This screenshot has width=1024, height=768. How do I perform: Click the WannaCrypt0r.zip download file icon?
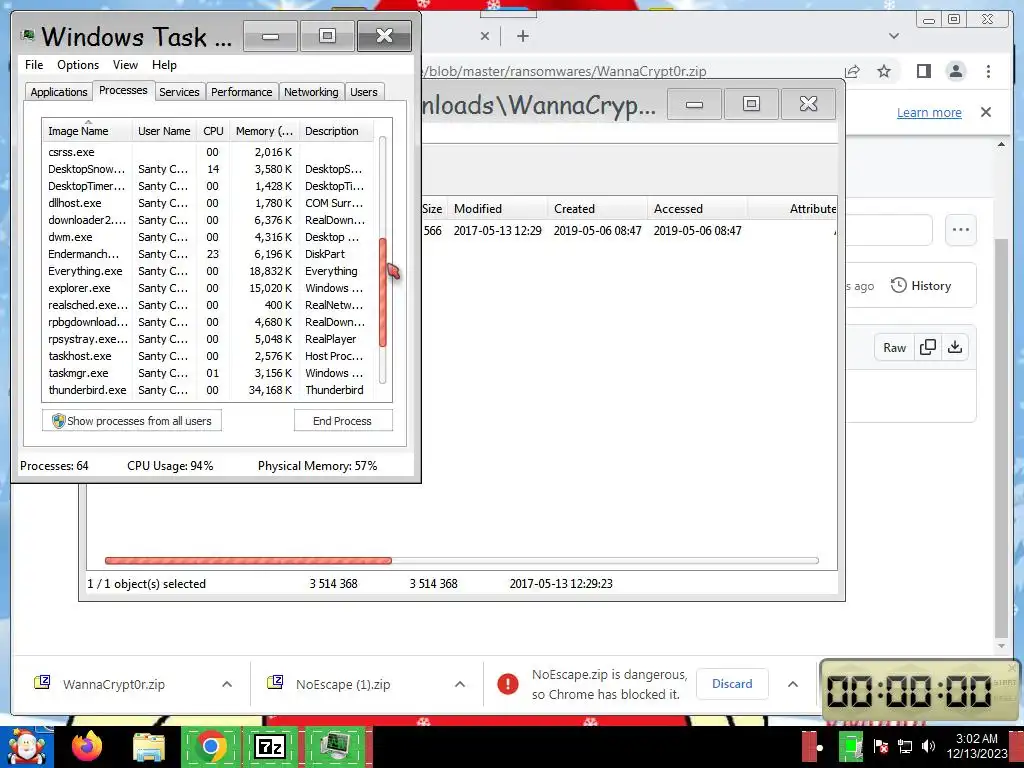pos(42,683)
